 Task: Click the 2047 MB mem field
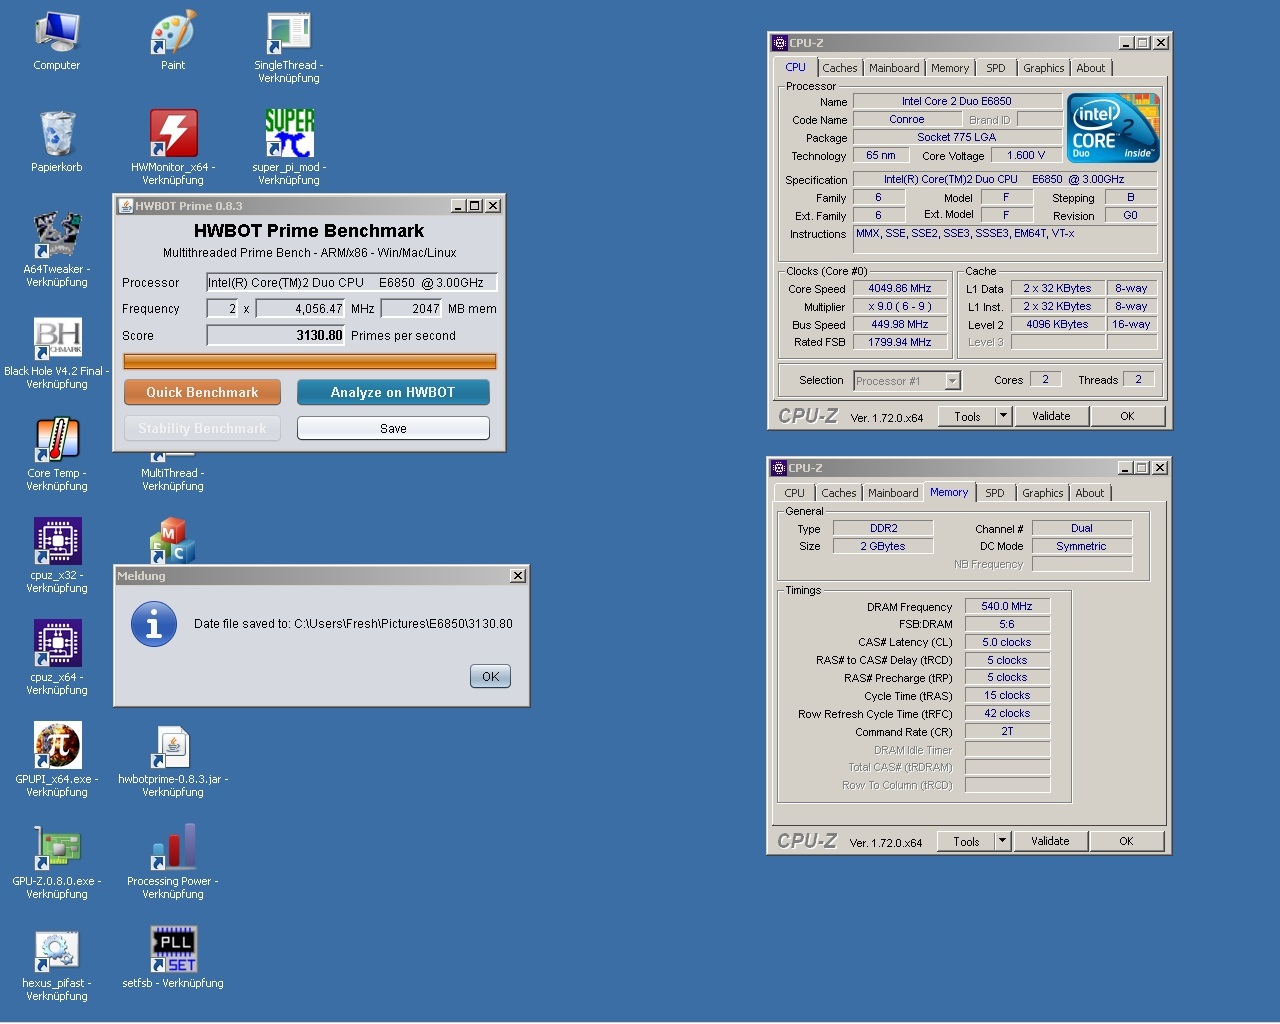(411, 309)
